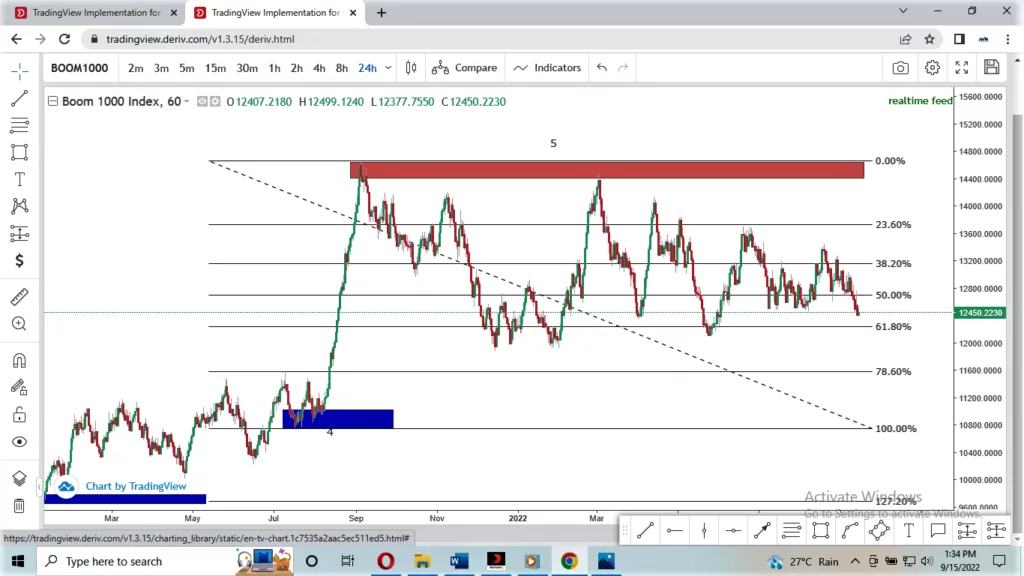Screen dimensions: 1024x576
Task: Pick rectangle from favorites toolbar
Action: [x=821, y=531]
